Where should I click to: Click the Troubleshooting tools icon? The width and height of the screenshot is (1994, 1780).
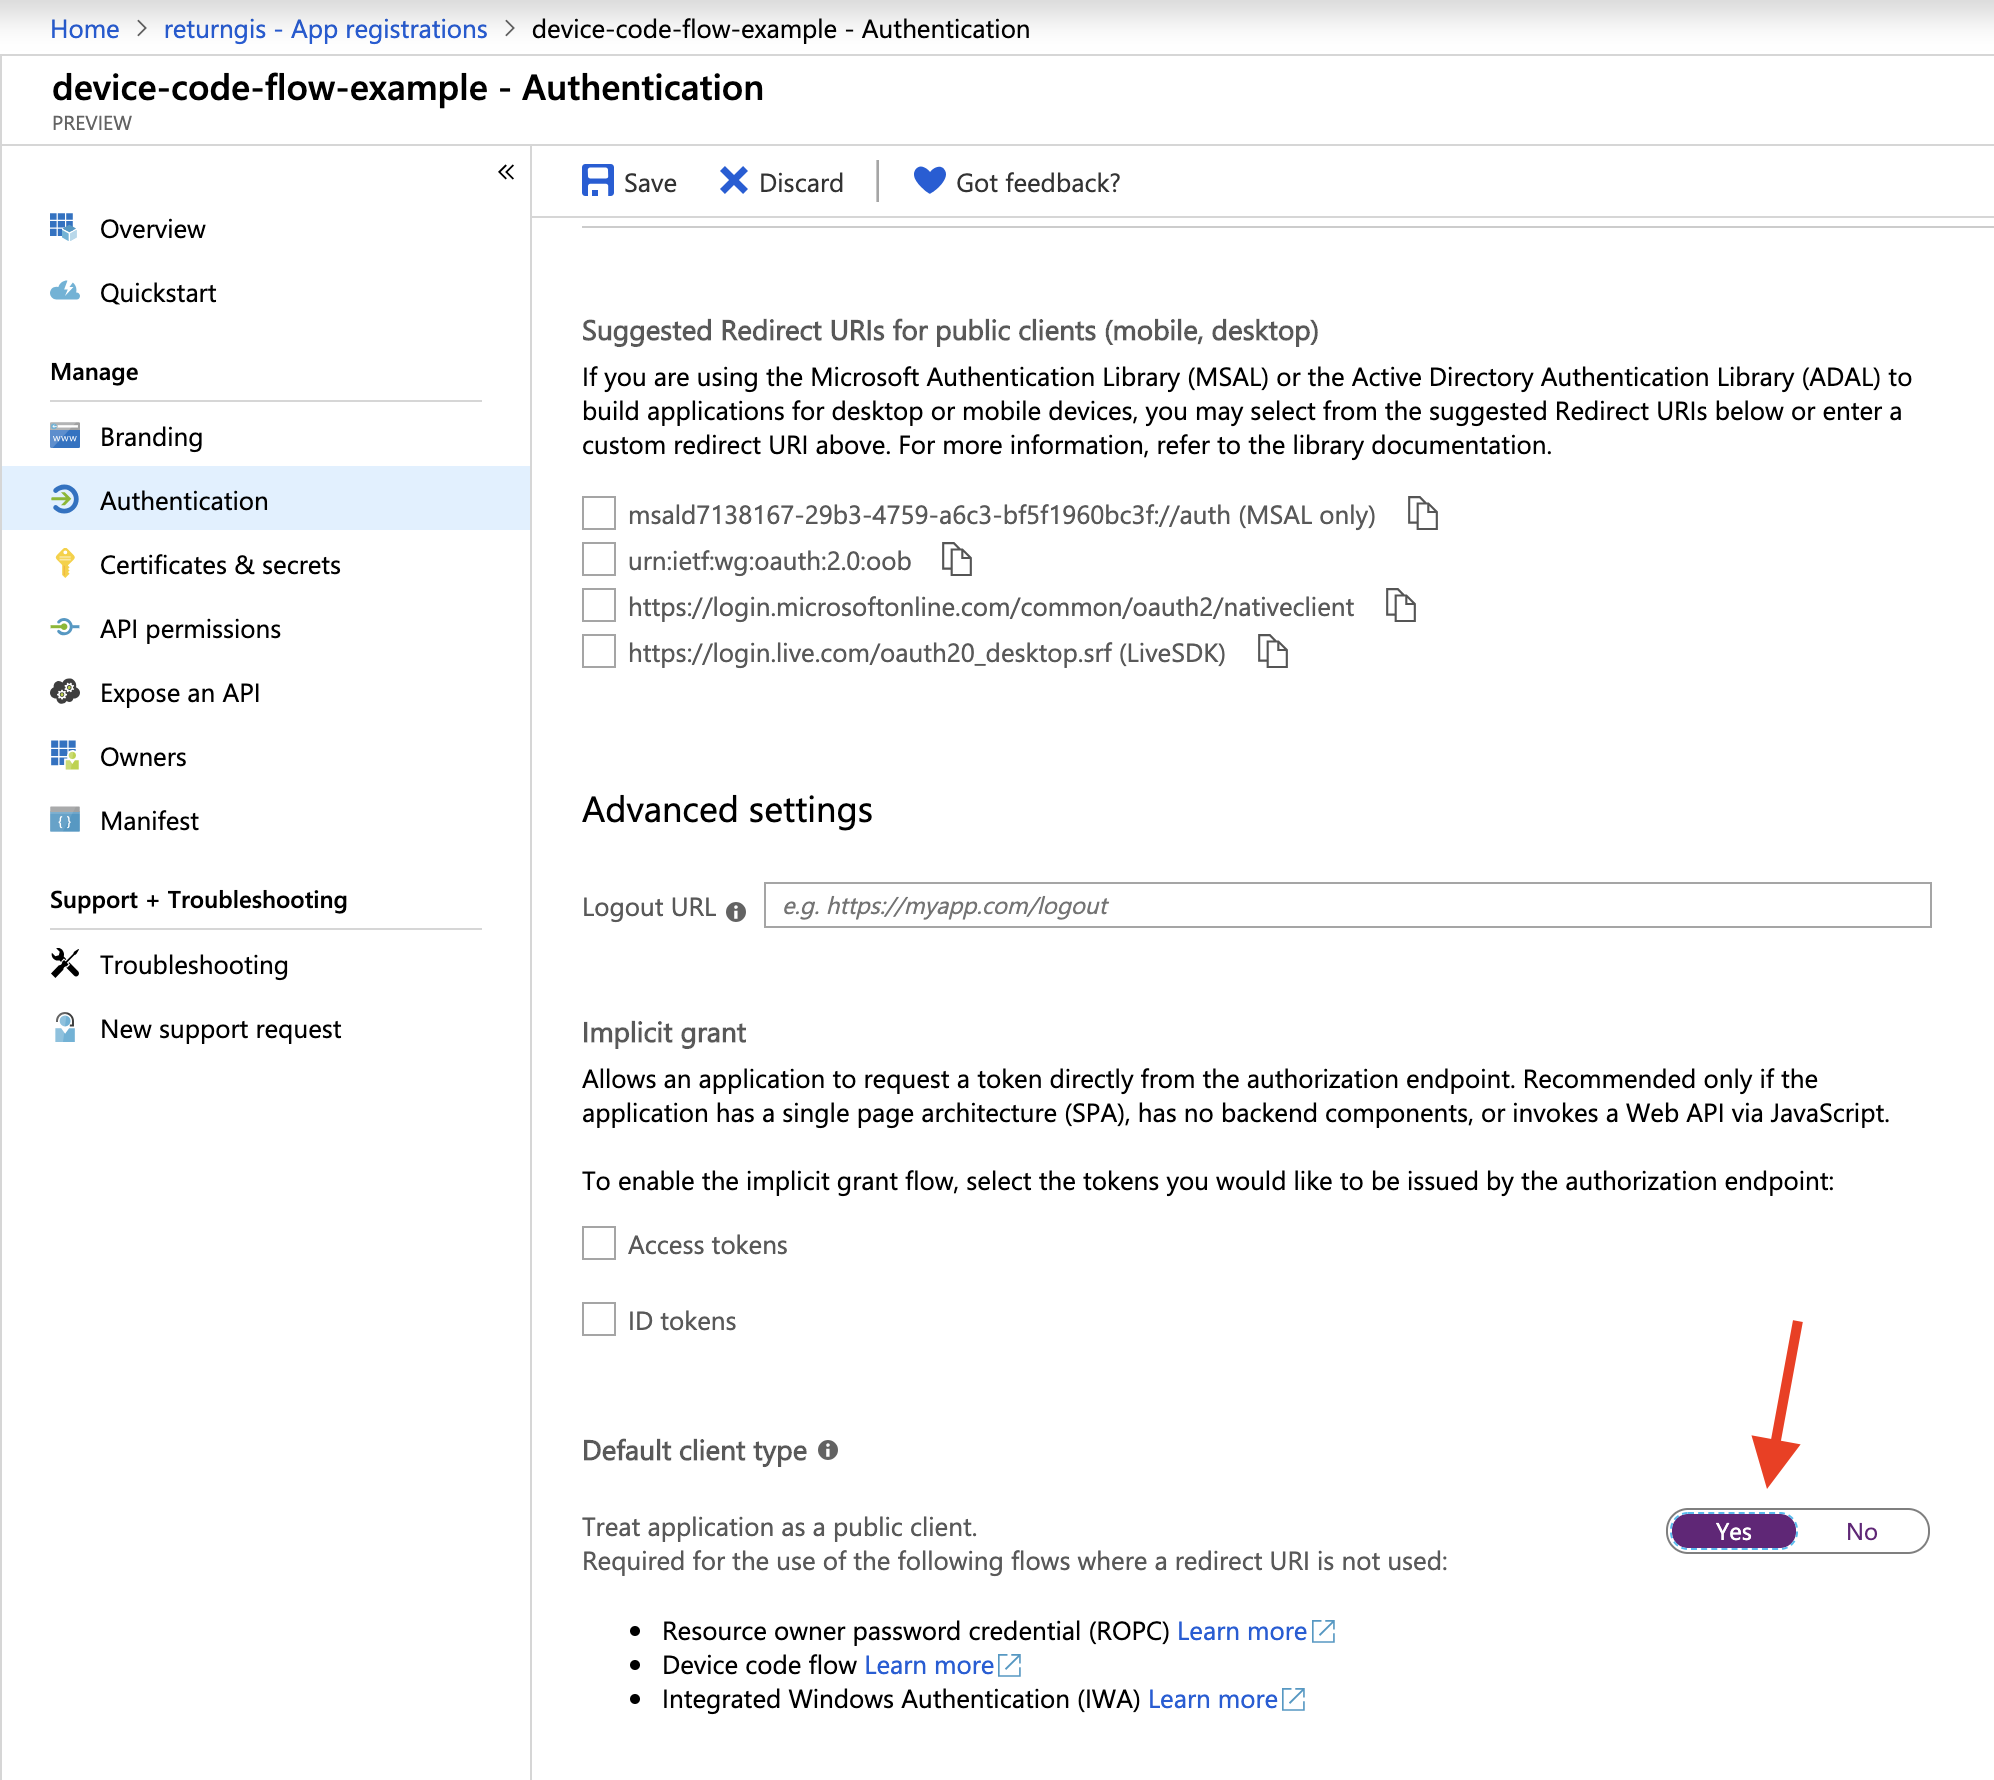pos(64,963)
